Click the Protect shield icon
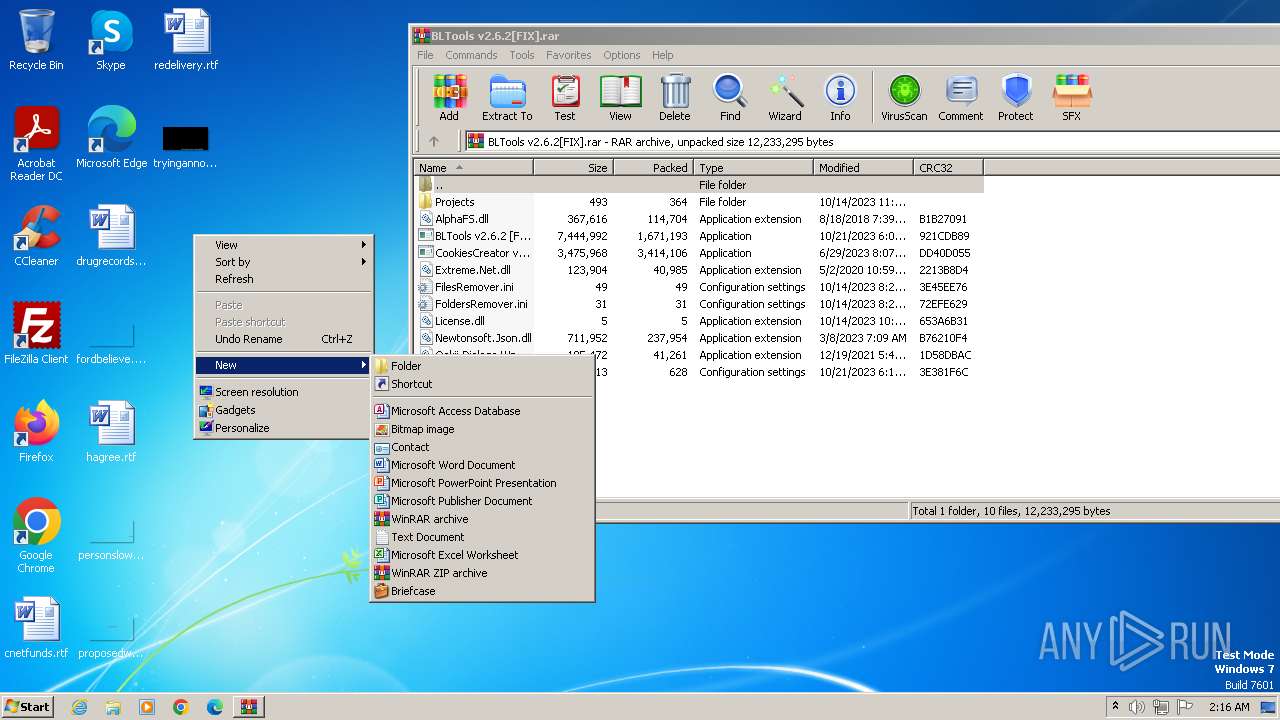1280x720 pixels. pyautogui.click(x=1015, y=98)
